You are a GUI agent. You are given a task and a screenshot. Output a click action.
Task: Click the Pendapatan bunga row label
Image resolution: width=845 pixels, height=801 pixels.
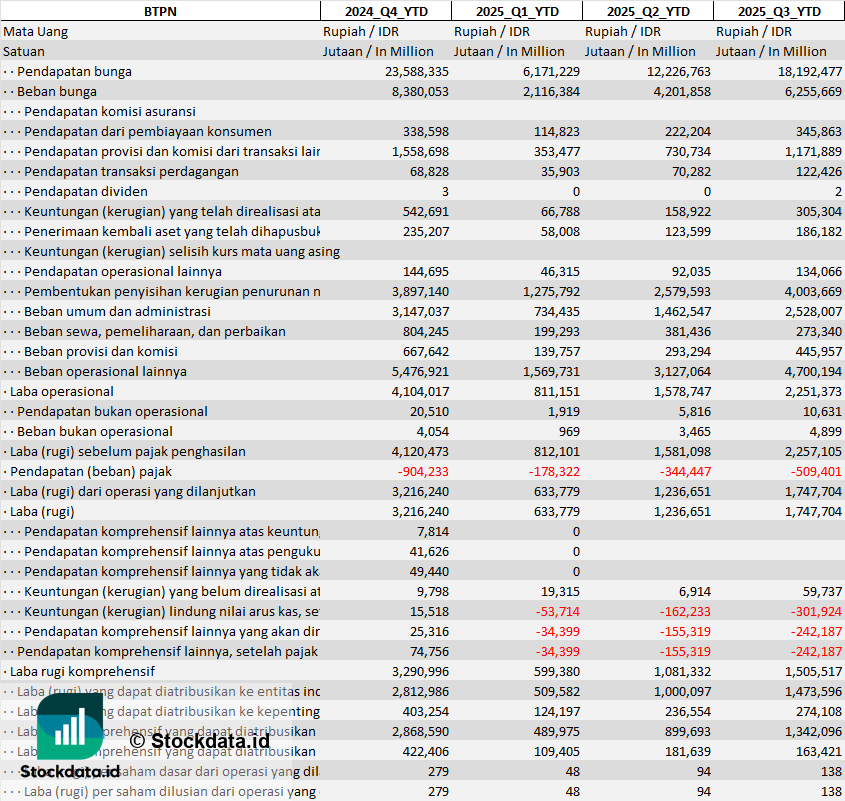point(74,71)
